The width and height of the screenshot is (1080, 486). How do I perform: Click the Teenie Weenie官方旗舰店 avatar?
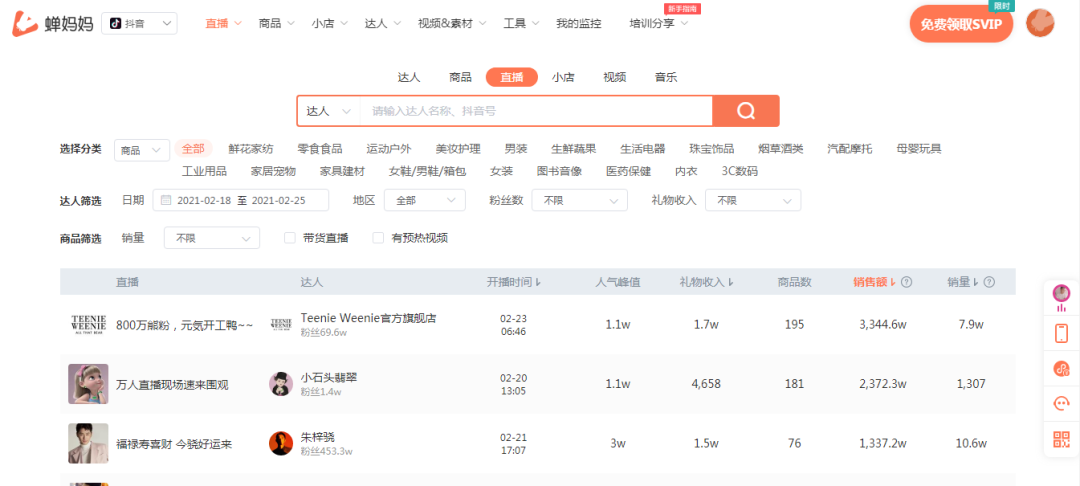pyautogui.click(x=281, y=324)
